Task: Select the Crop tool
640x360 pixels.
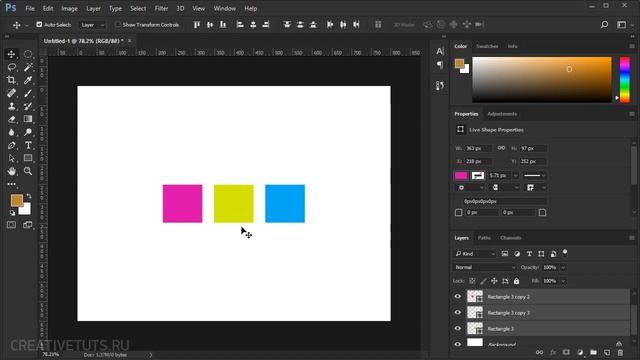Action: [11, 80]
